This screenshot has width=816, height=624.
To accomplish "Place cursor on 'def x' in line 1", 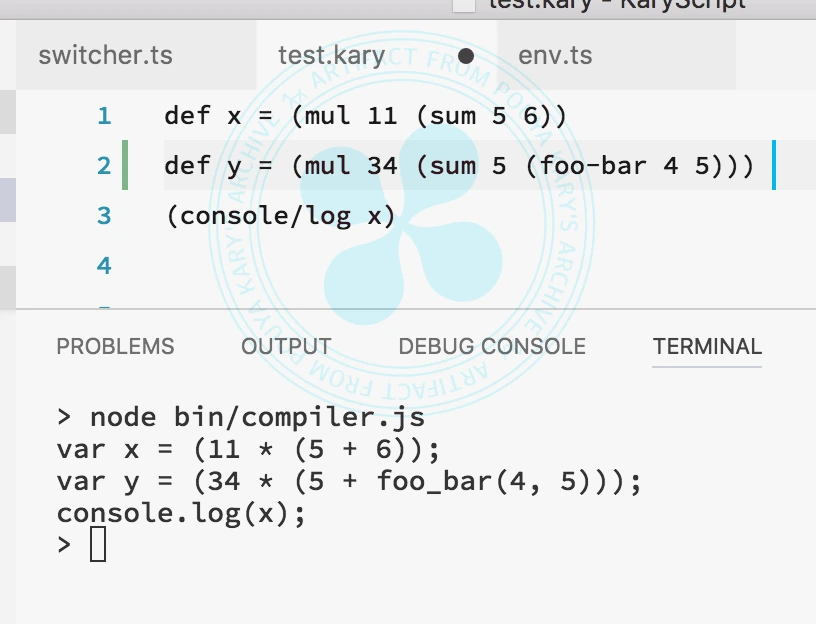I will pyautogui.click(x=203, y=116).
